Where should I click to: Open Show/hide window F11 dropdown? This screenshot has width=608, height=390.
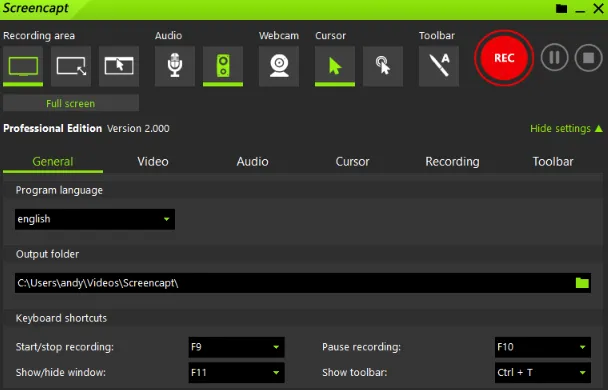coord(237,372)
